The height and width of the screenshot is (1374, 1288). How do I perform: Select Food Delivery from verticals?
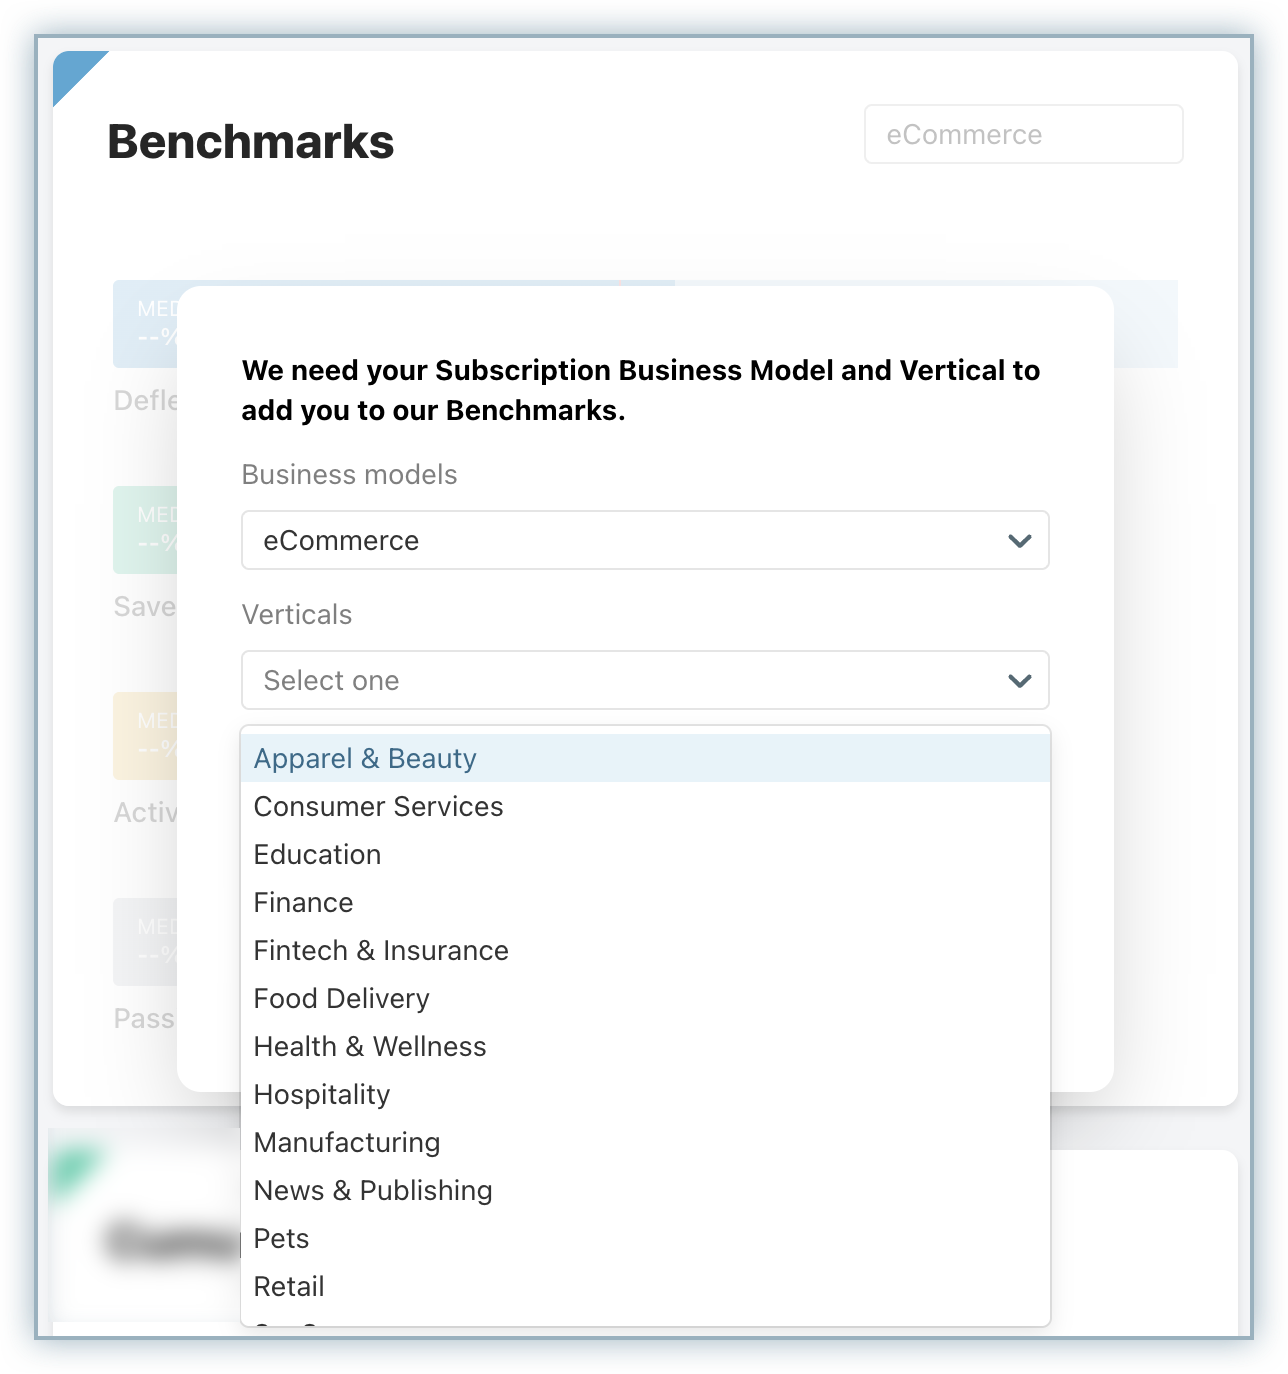pos(341,999)
